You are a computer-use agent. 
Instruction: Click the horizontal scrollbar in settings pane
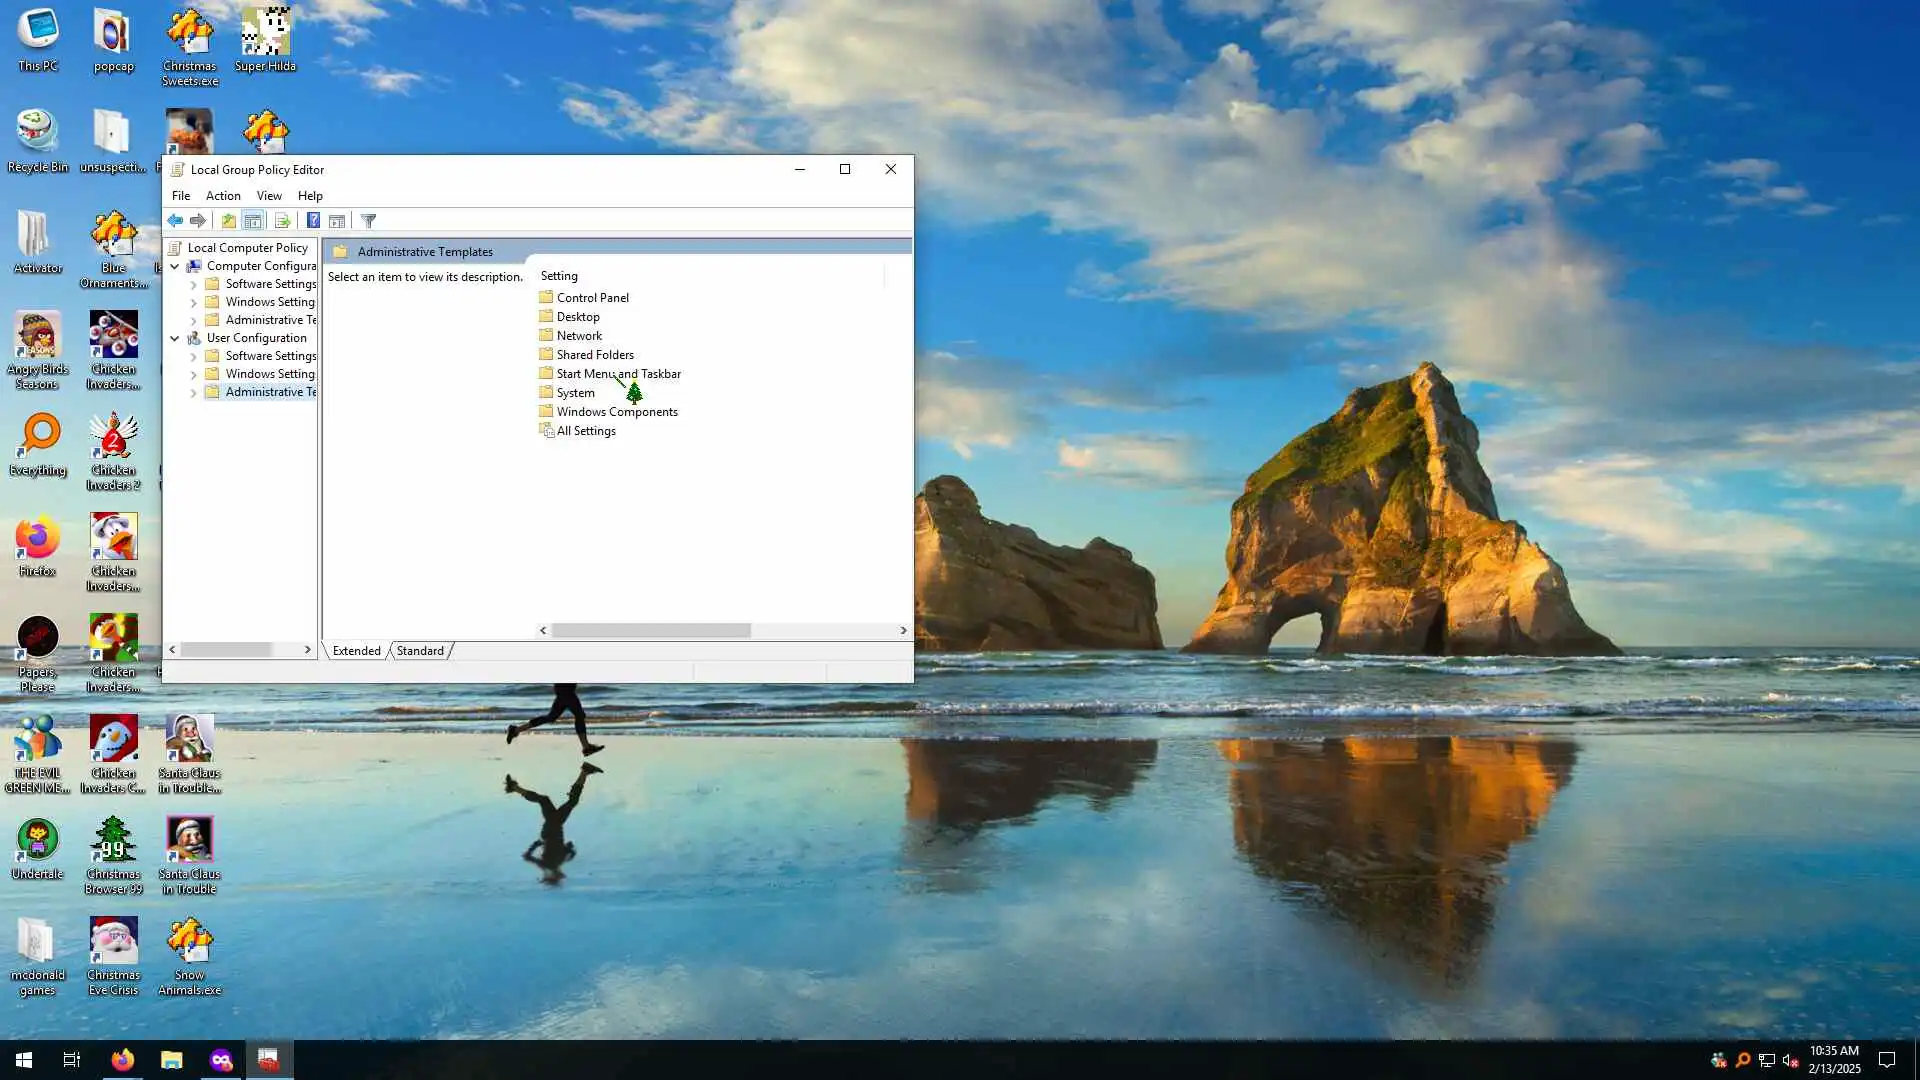(x=650, y=631)
